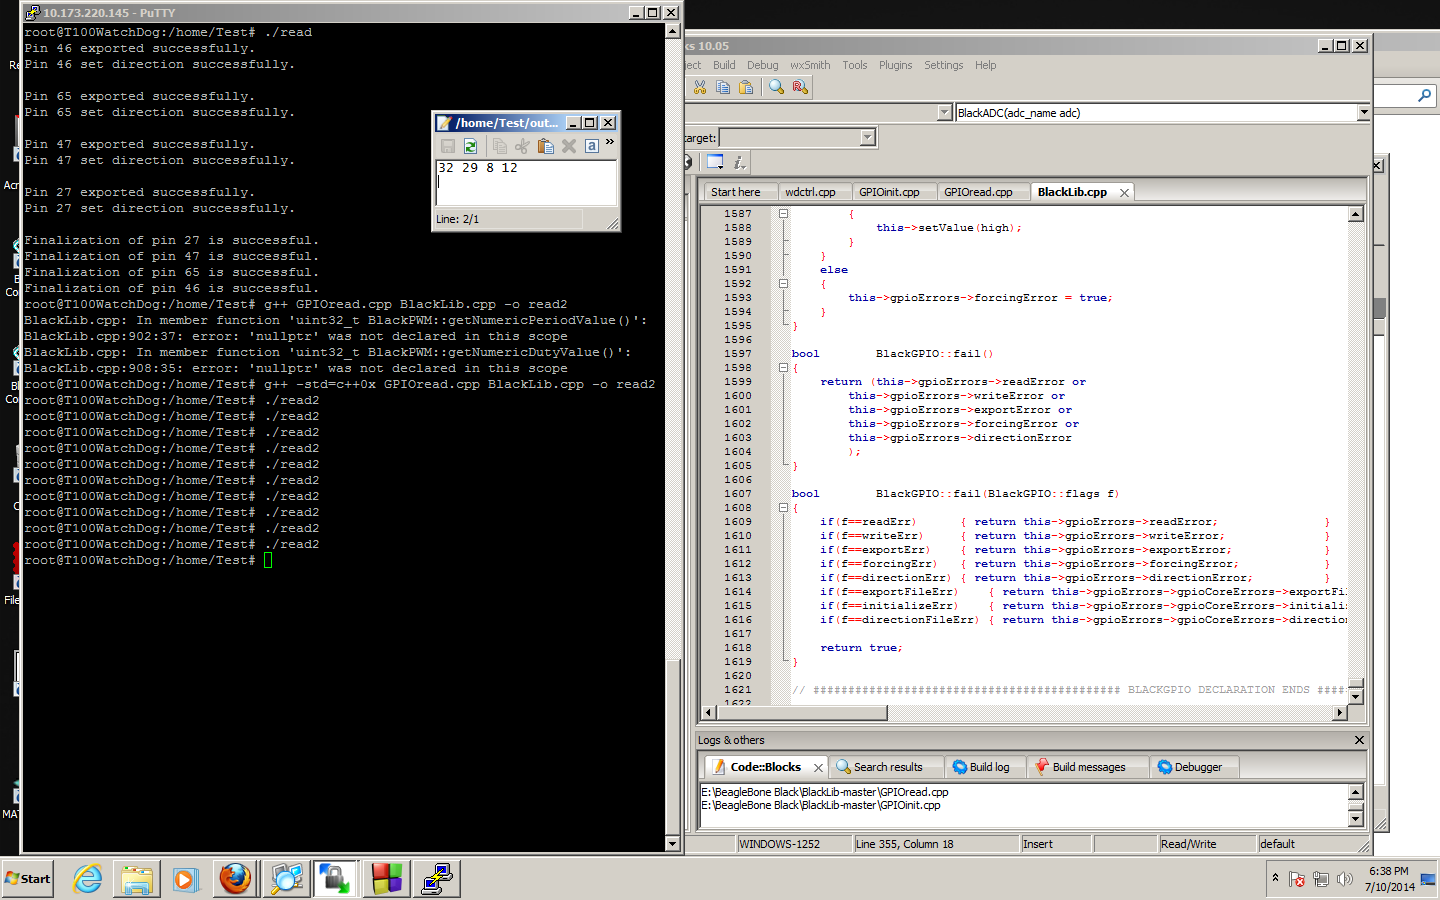Toggle the fold marker at line 1592
The width and height of the screenshot is (1440, 900).
(784, 284)
